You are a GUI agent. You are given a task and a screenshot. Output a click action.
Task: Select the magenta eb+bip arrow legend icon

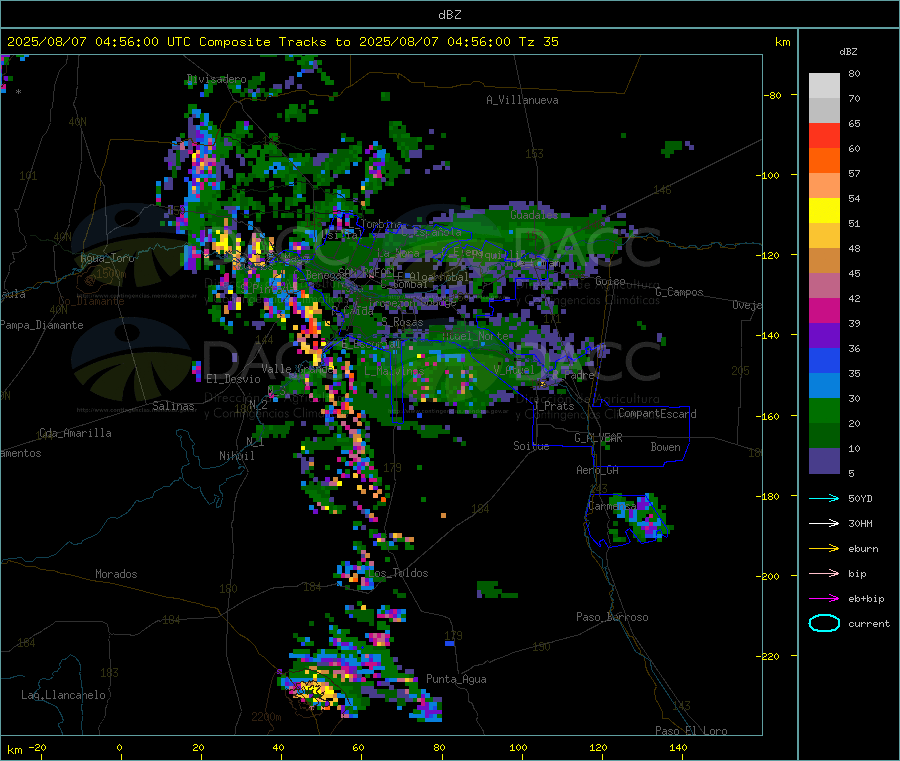[x=824, y=599]
